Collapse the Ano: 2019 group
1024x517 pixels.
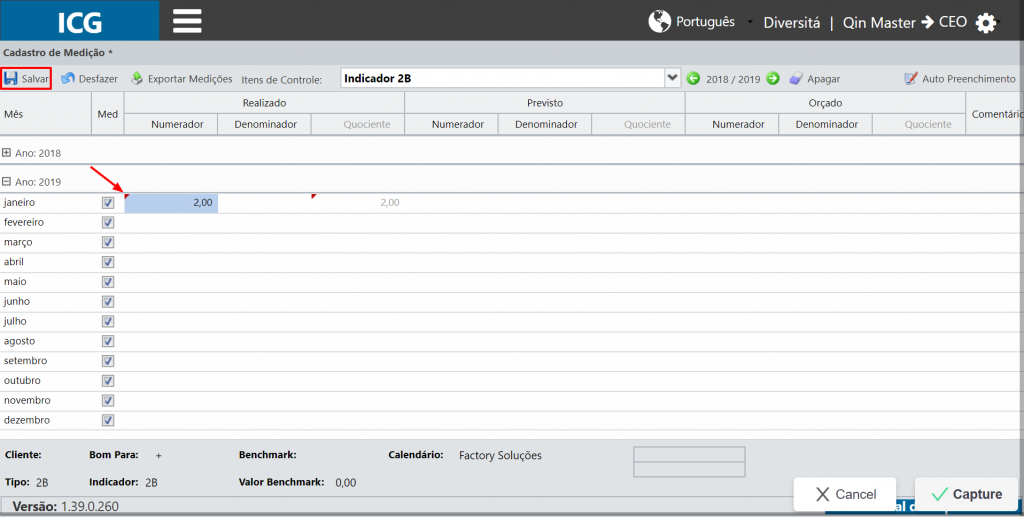click(7, 181)
